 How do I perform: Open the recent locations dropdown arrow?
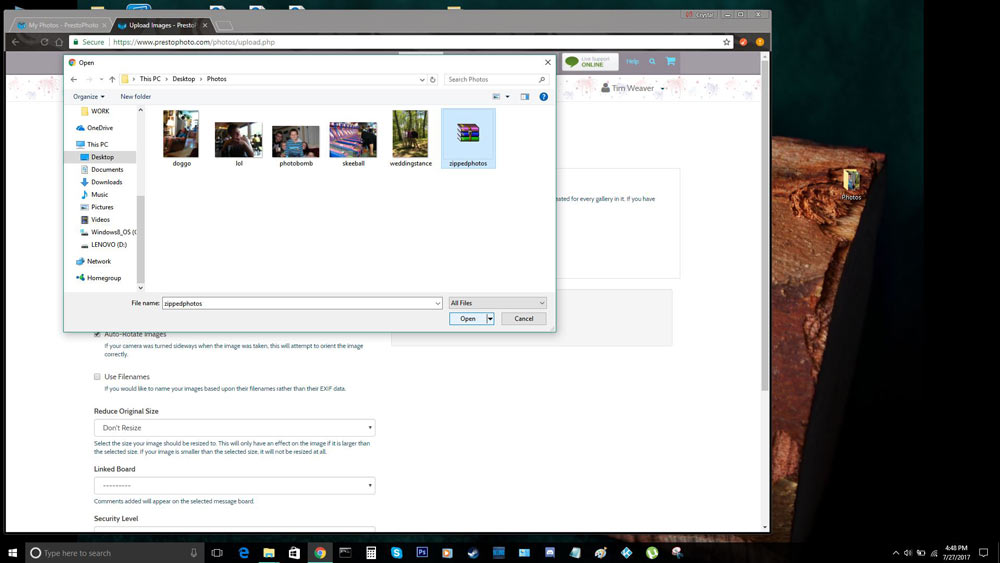tap(101, 79)
